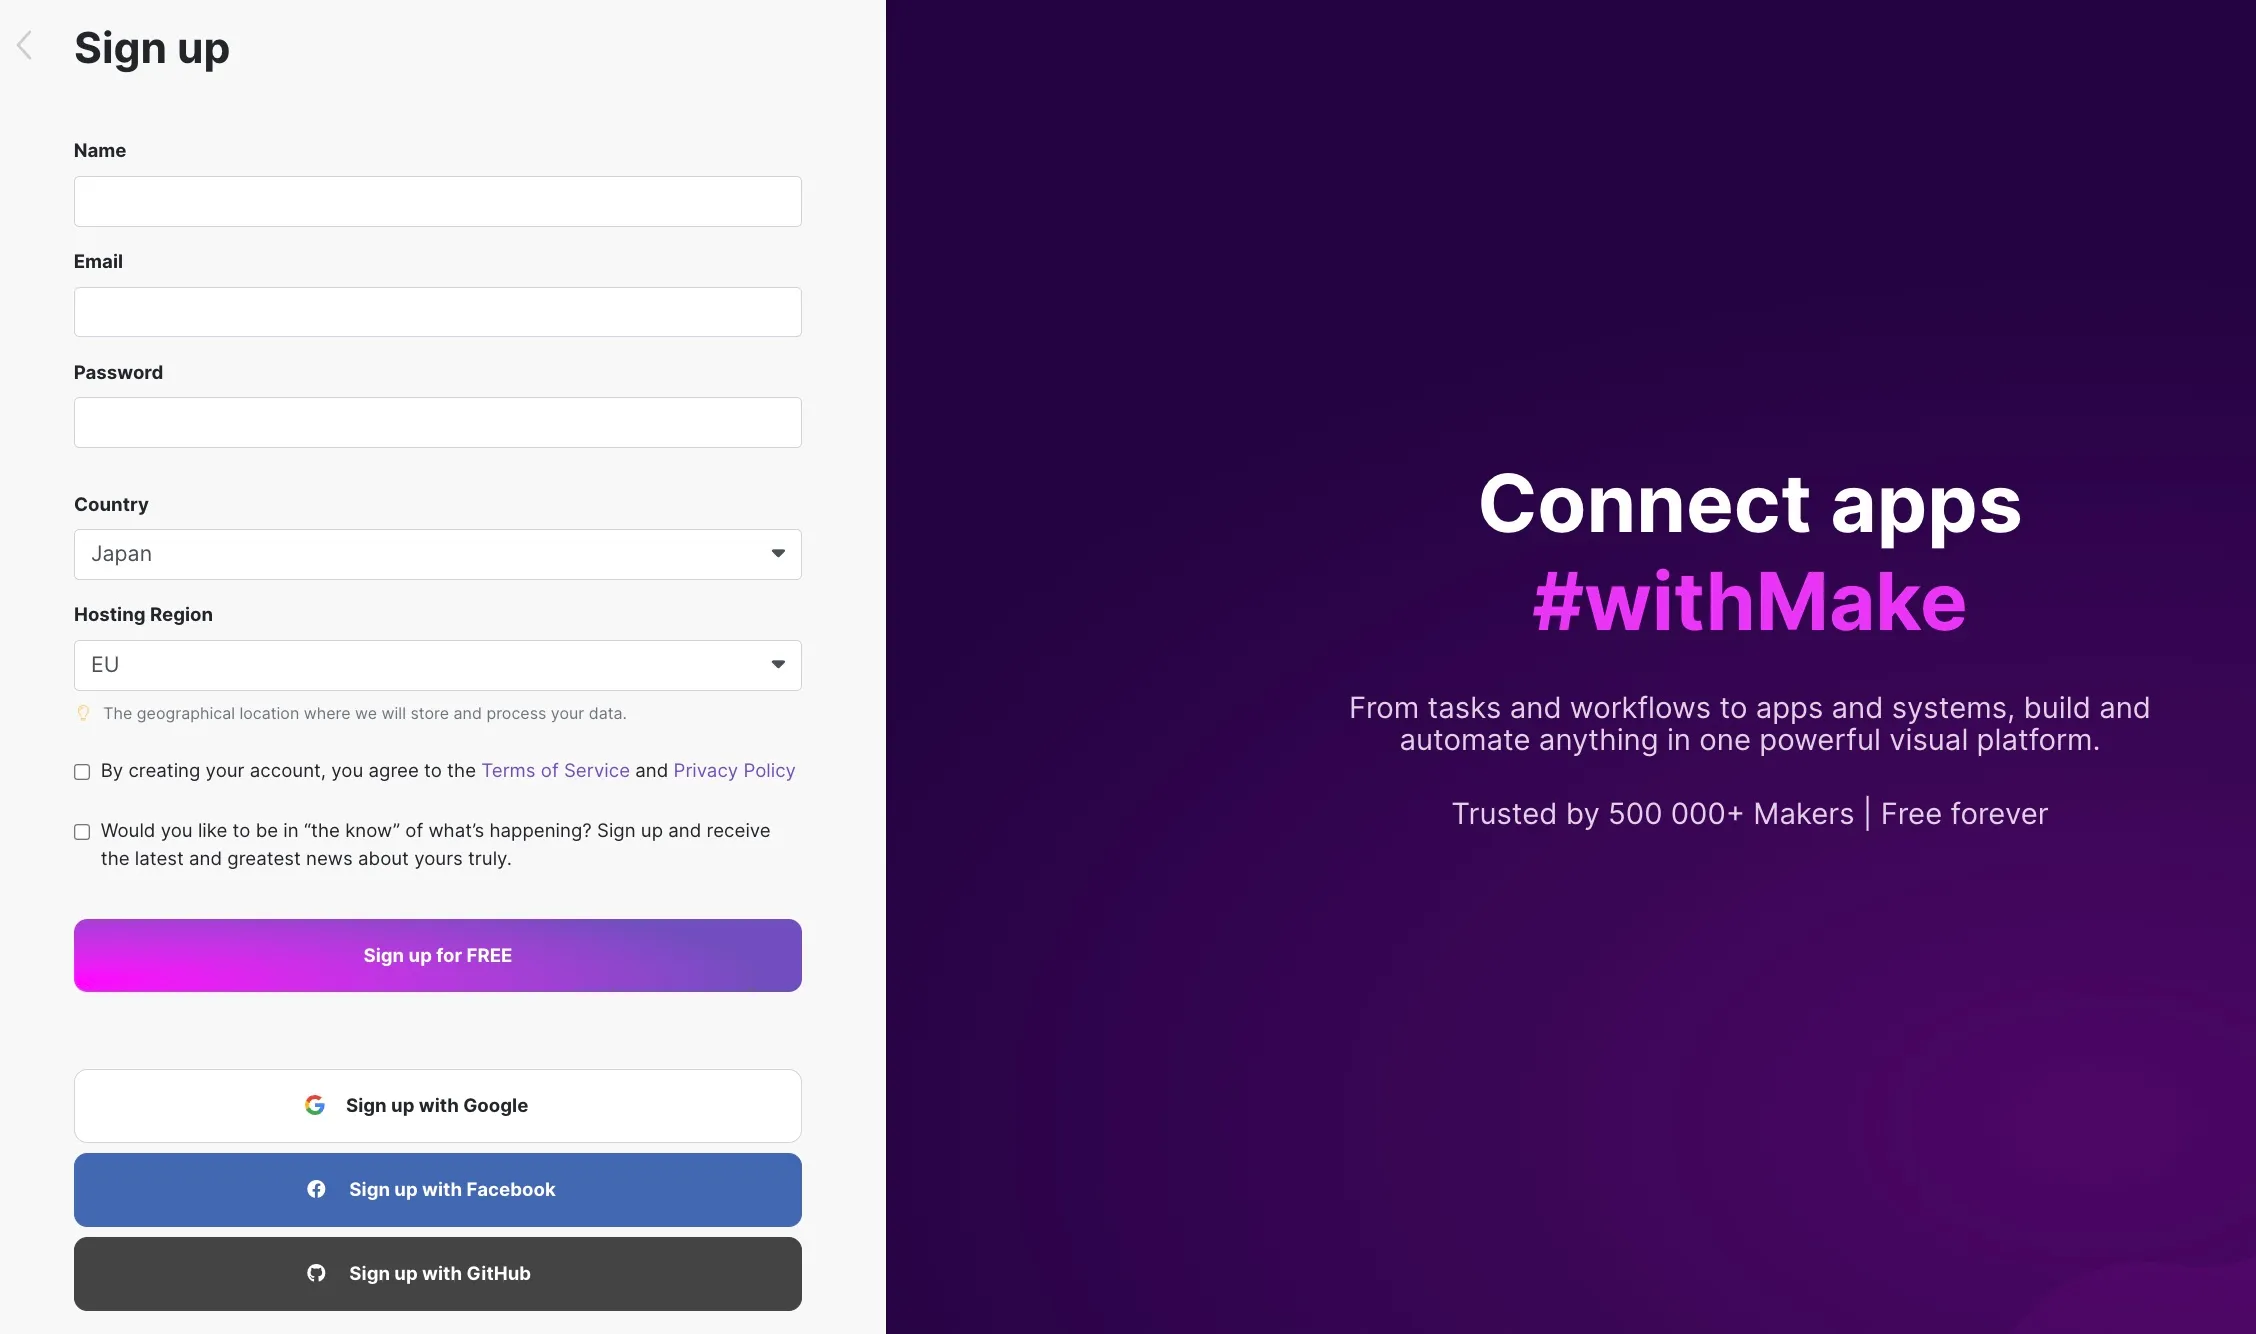Click into the Email field
Screen dimensions: 2256x1334
437,312
